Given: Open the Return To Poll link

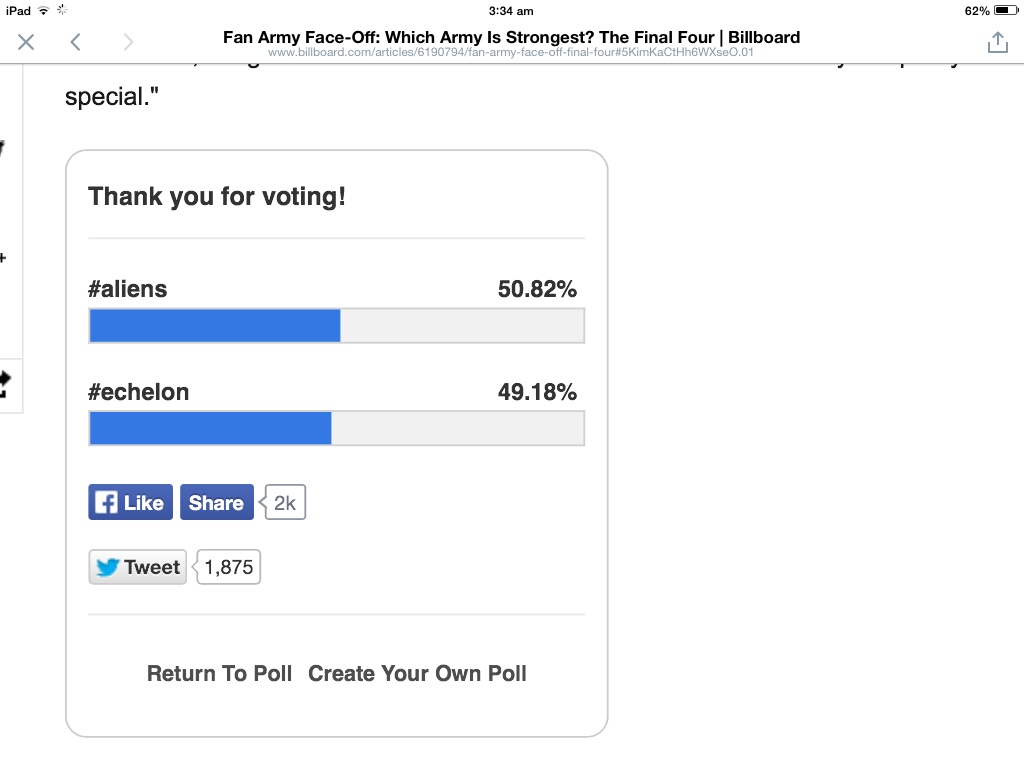Looking at the screenshot, I should tap(219, 673).
